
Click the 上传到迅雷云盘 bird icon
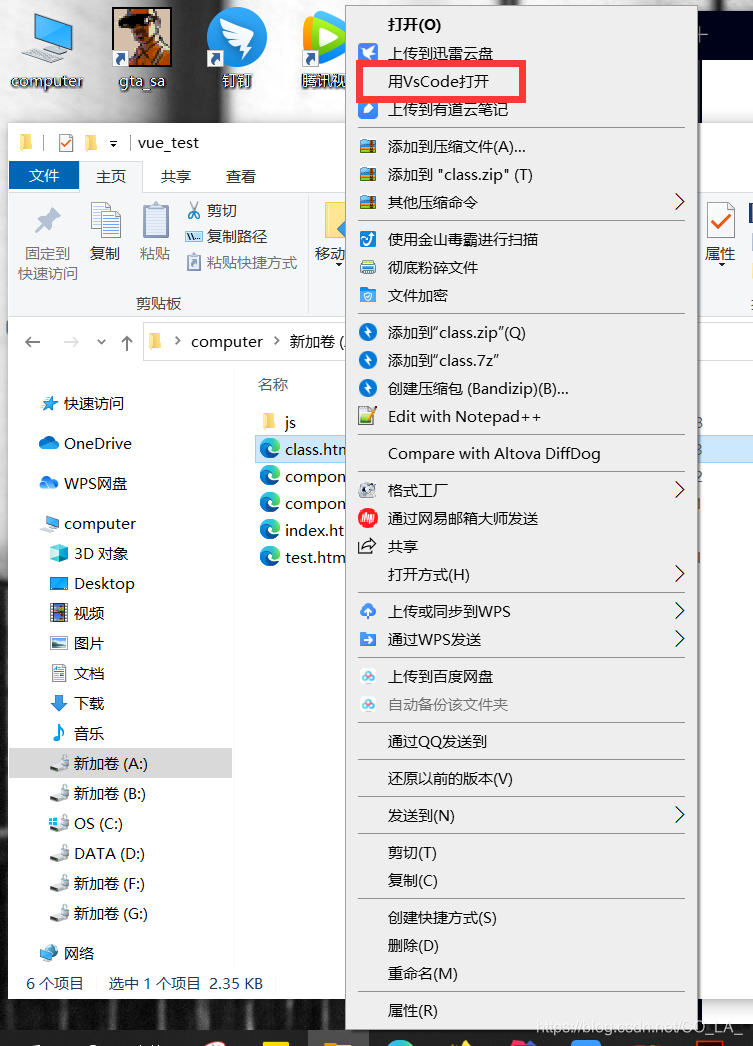(x=368, y=53)
